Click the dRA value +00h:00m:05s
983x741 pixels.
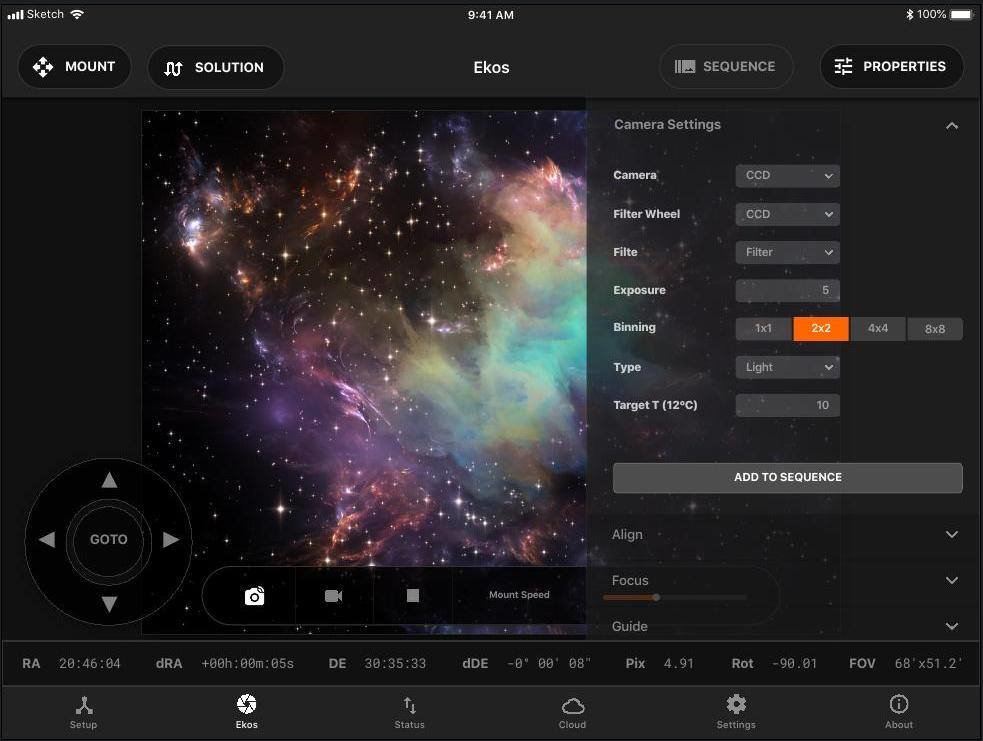click(247, 663)
